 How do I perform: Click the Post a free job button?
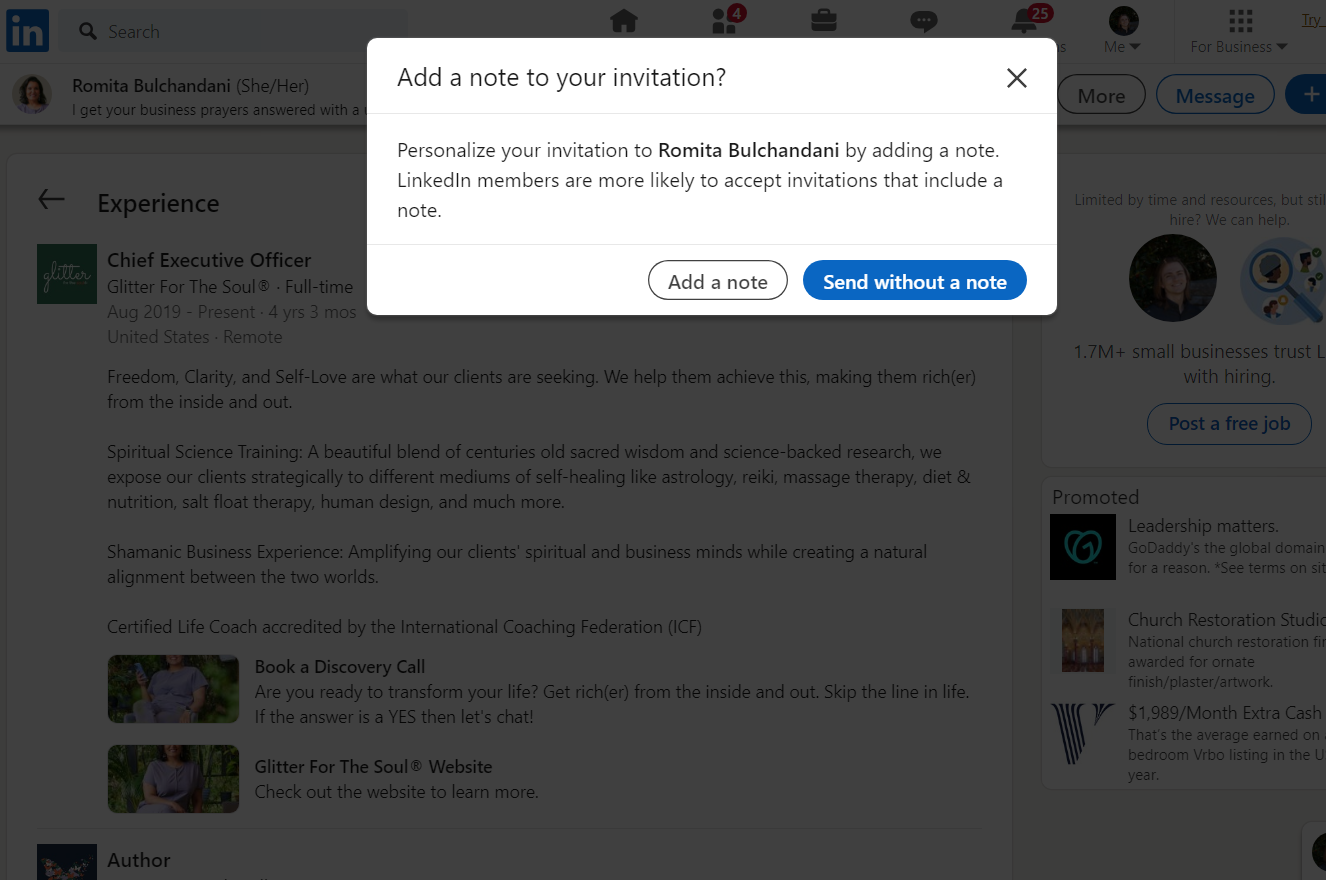pyautogui.click(x=1229, y=423)
